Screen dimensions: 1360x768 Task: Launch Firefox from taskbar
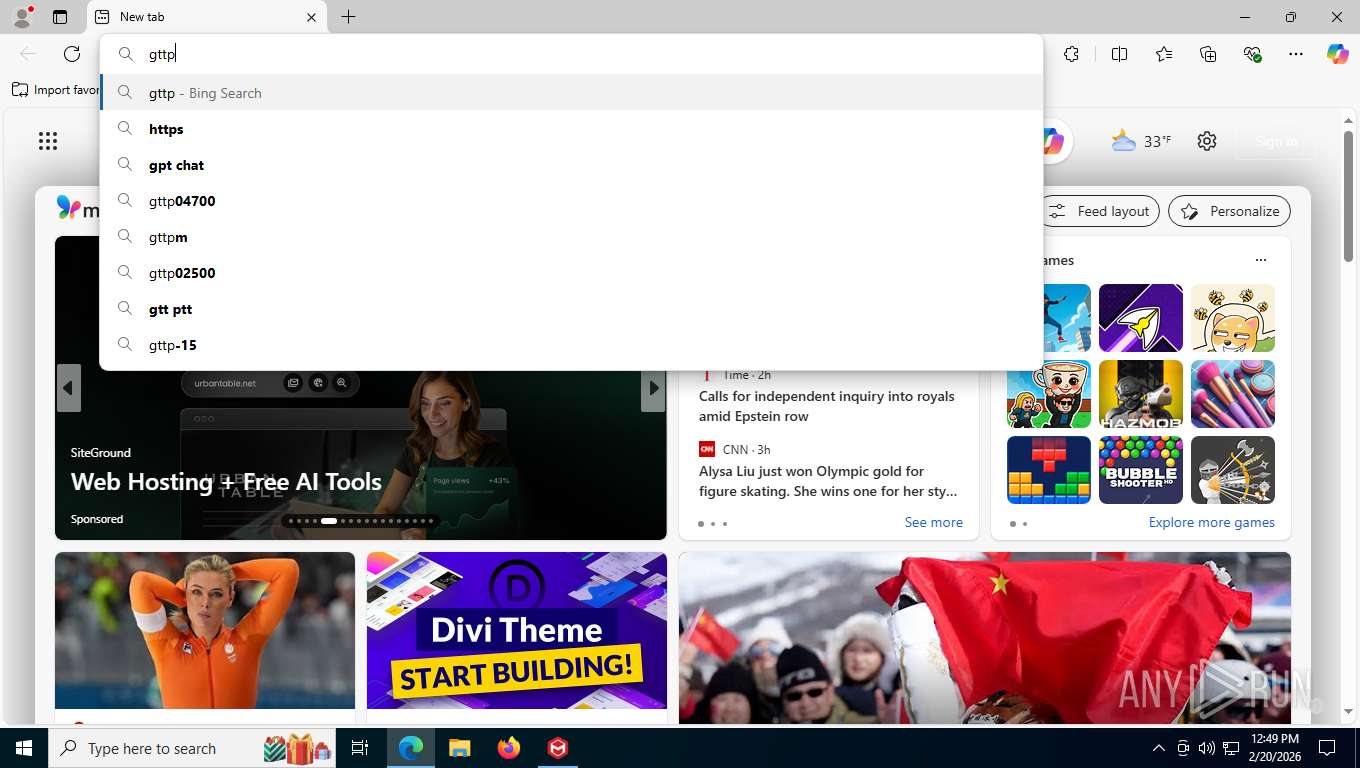click(509, 748)
